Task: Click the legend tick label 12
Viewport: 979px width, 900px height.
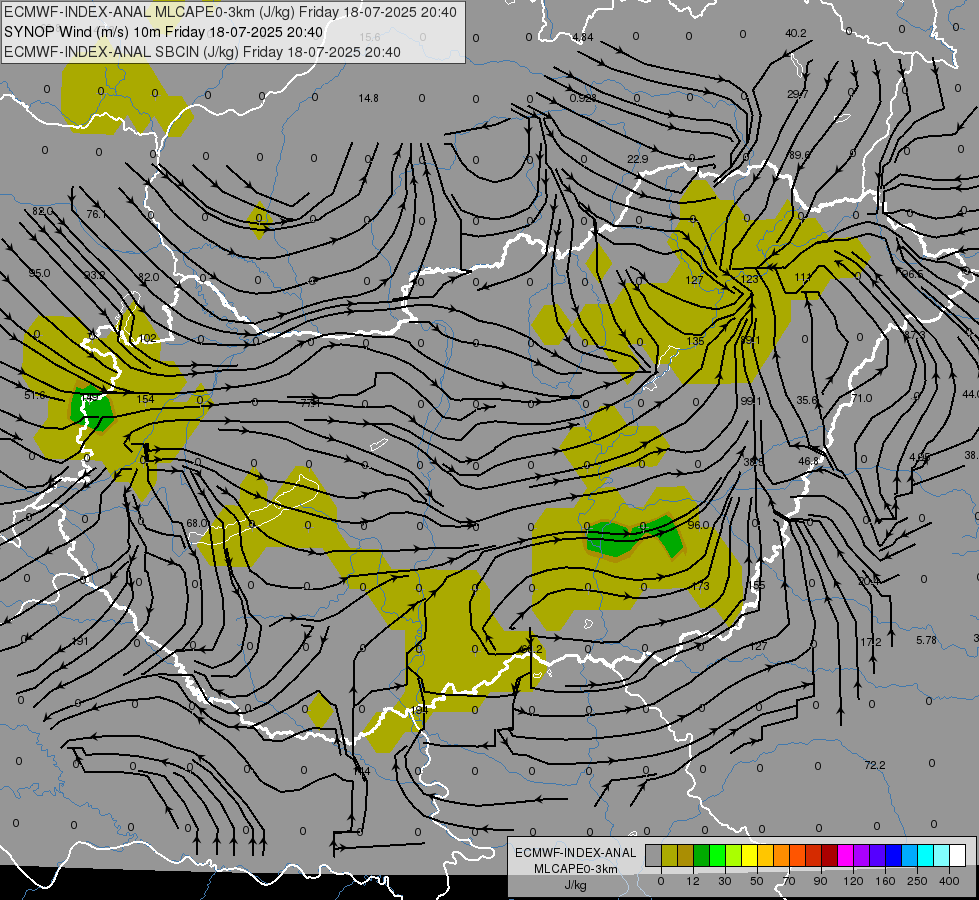Action: pyautogui.click(x=693, y=881)
